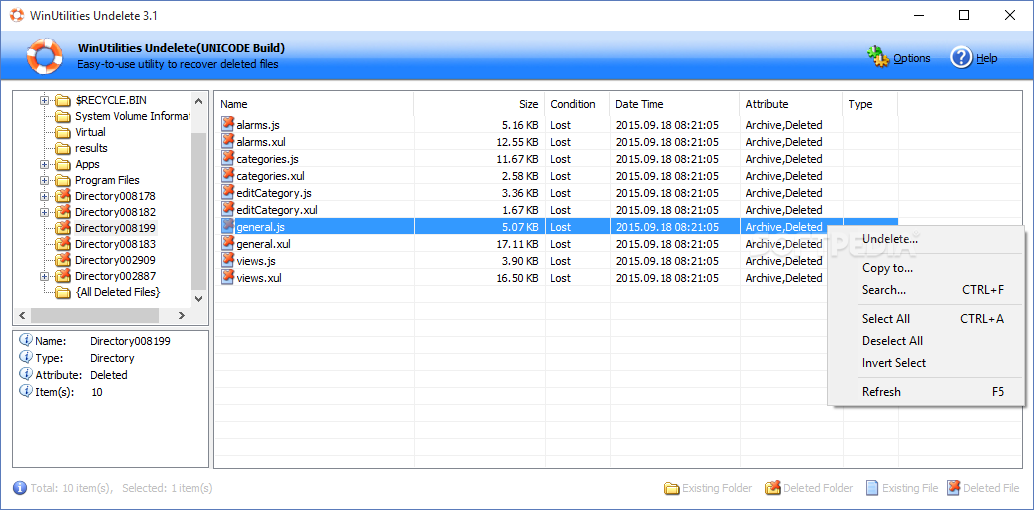
Task: Select Directory008199 in folder tree
Action: (115, 228)
